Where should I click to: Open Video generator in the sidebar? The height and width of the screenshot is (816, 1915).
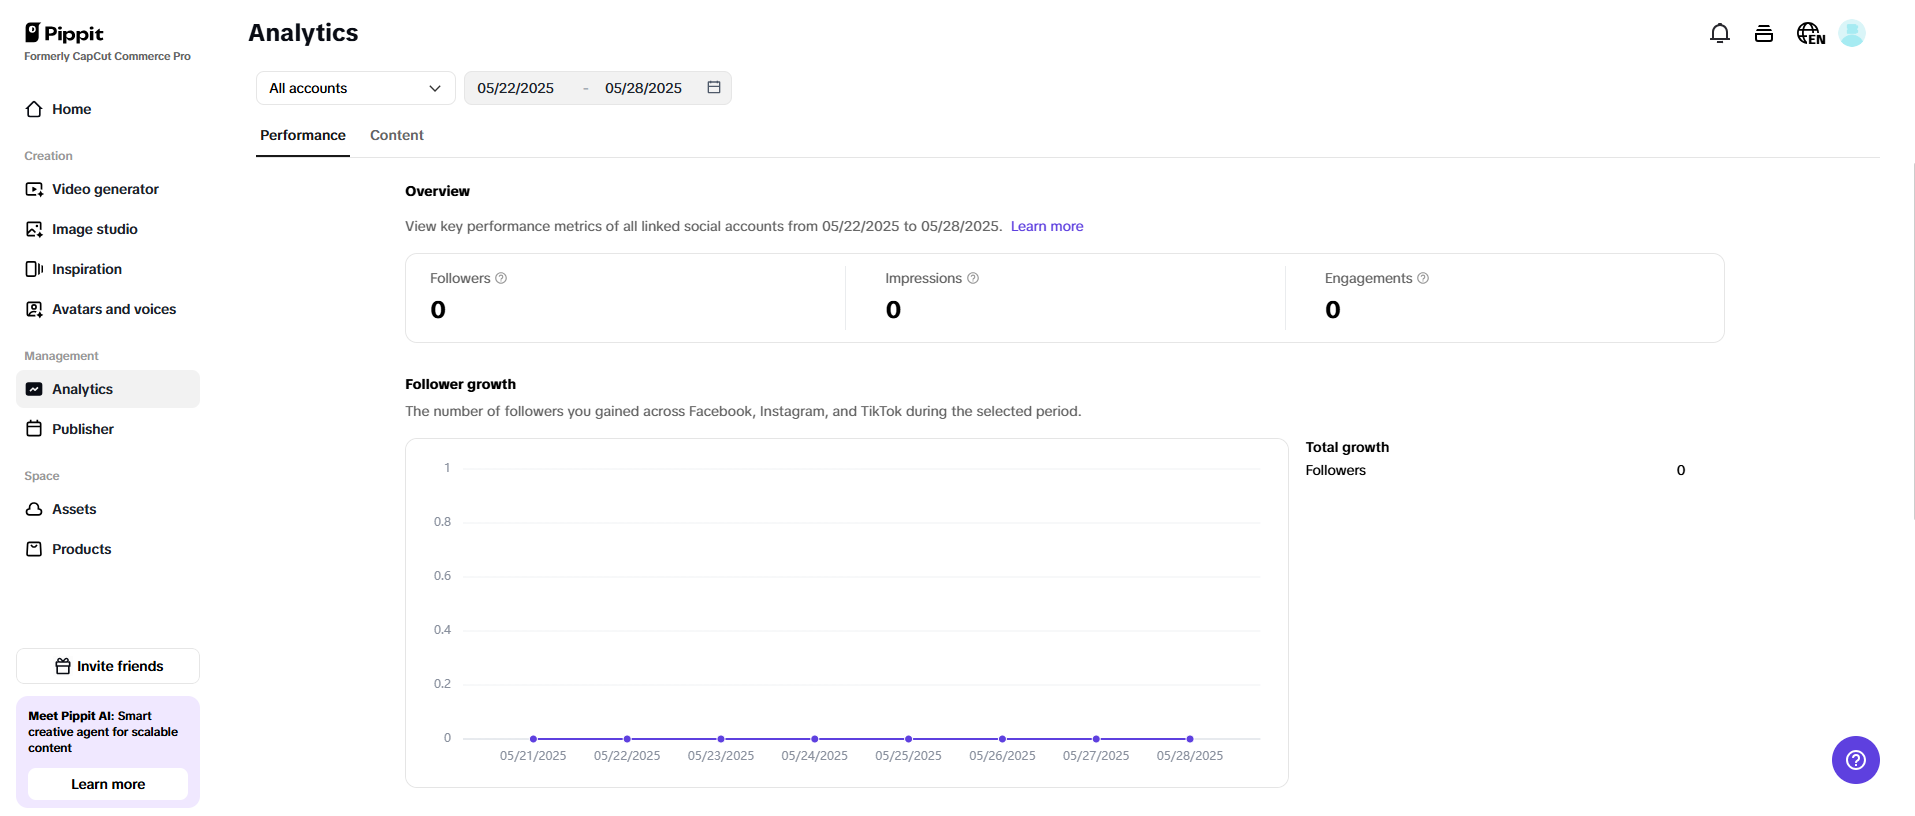pos(105,189)
